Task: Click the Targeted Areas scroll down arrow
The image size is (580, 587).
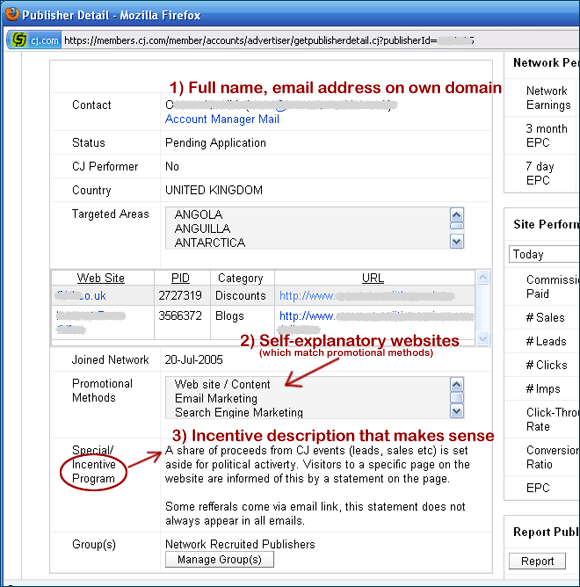Action: [x=456, y=241]
